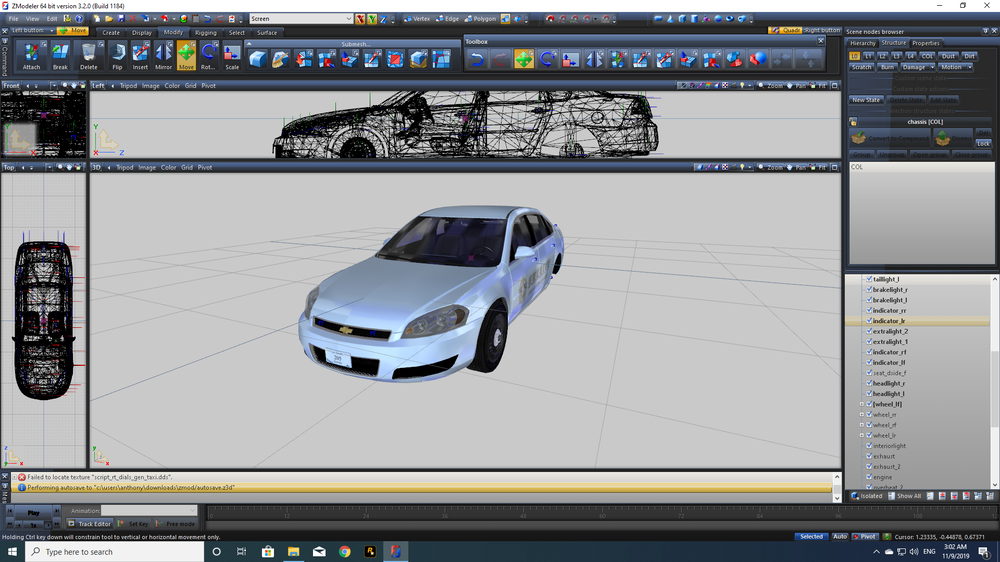The height and width of the screenshot is (562, 1000).
Task: Toggle the exhaust node checkbox
Action: click(x=869, y=456)
